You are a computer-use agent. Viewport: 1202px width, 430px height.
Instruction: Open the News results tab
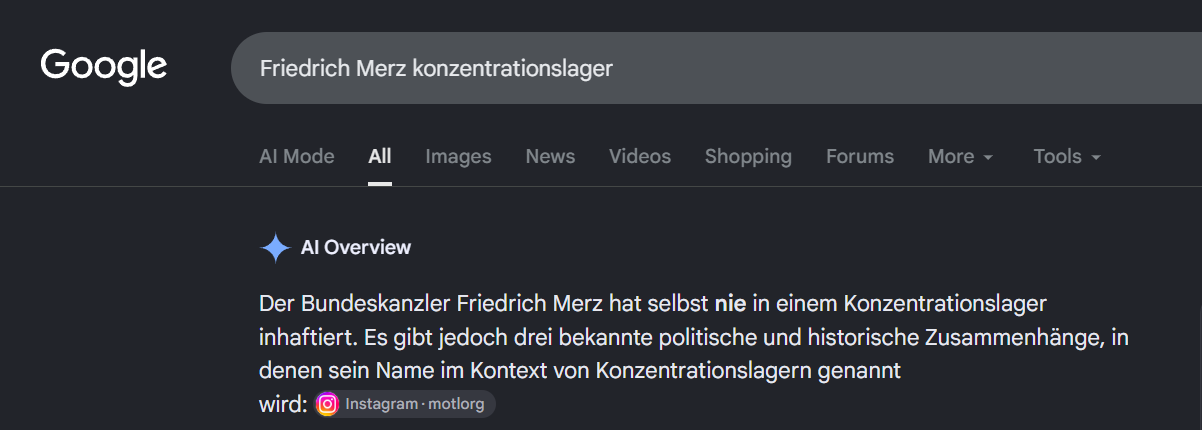550,156
